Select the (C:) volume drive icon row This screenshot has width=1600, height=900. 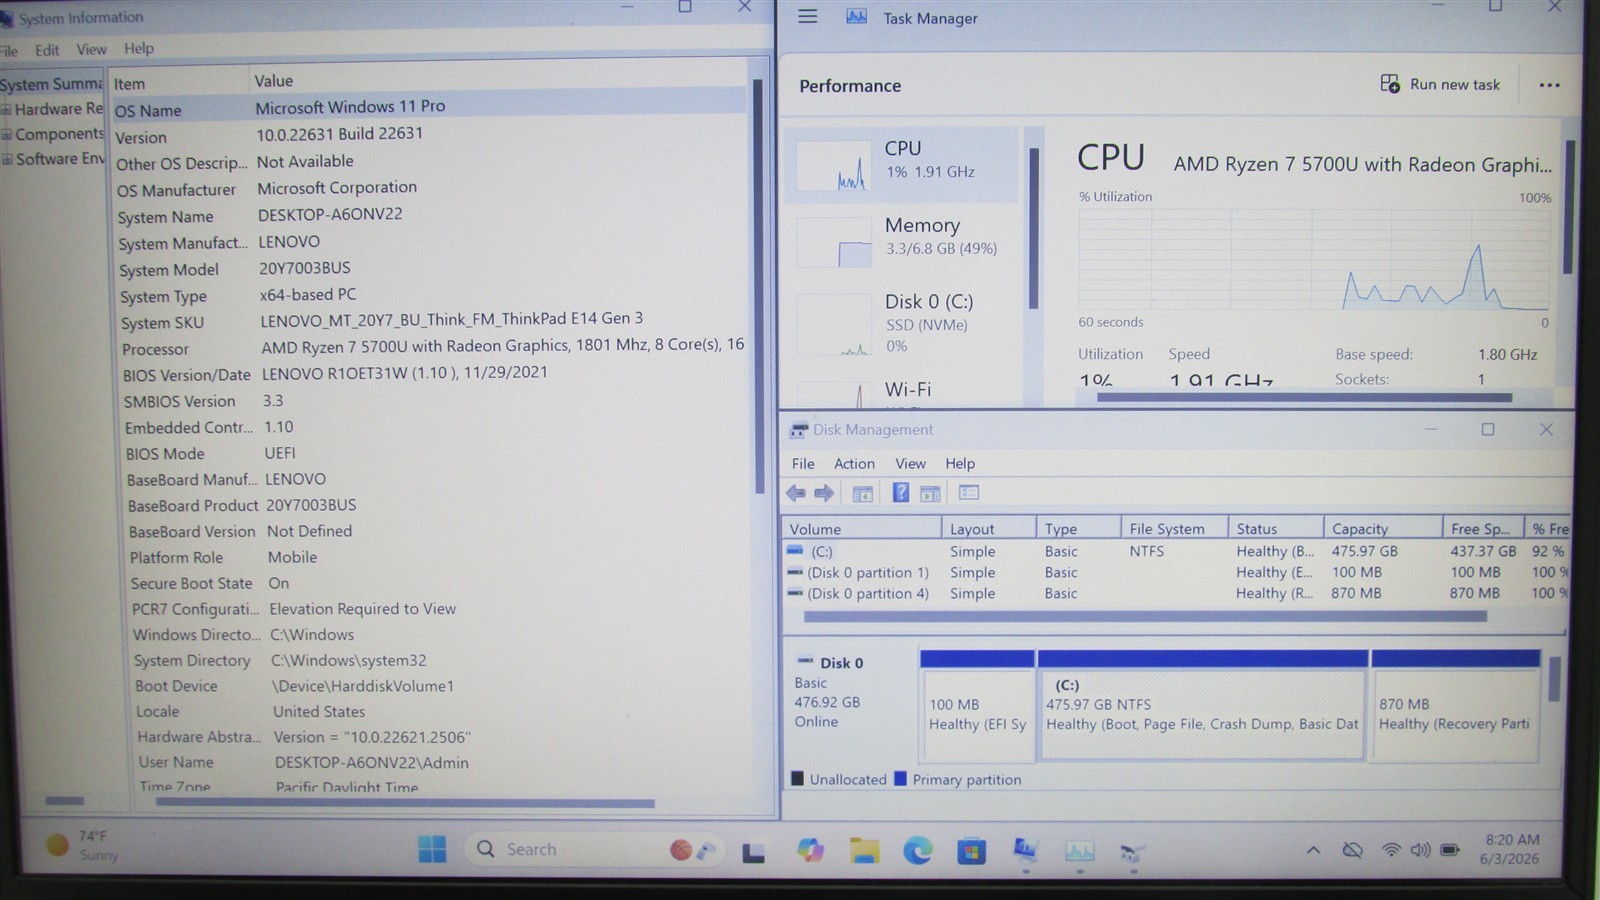(x=795, y=551)
